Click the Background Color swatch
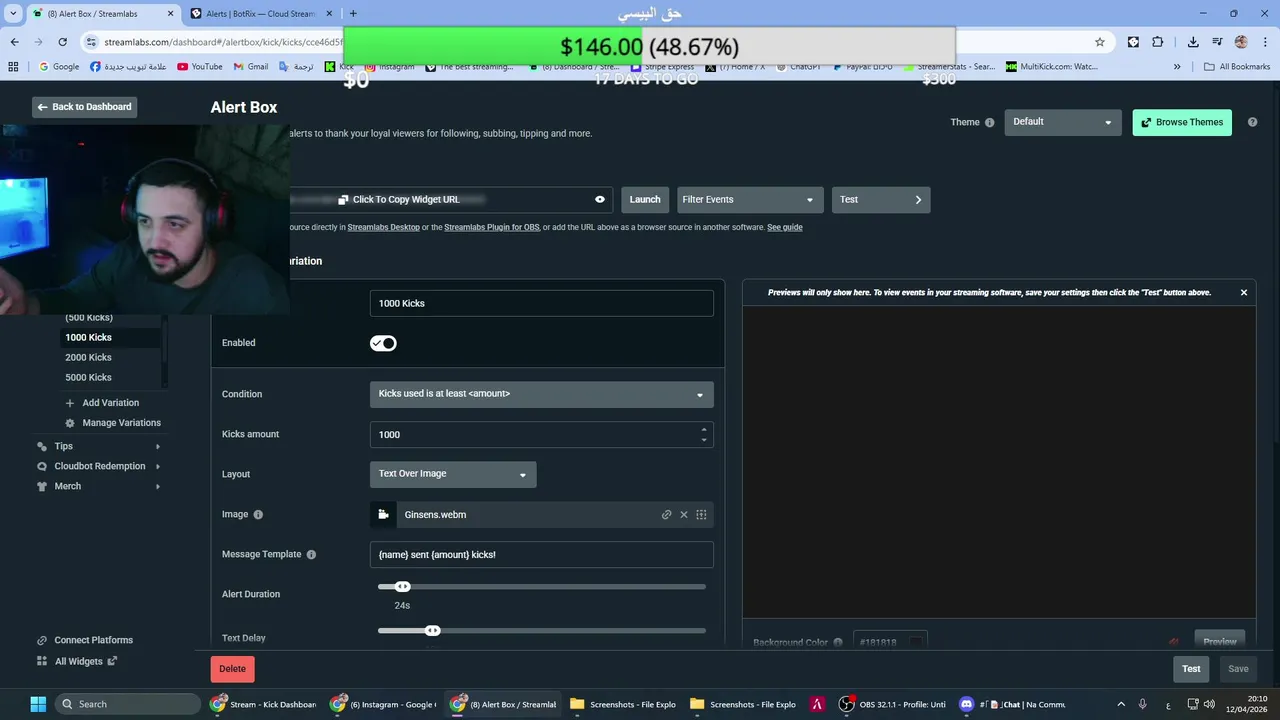This screenshot has width=1280, height=720. click(915, 642)
